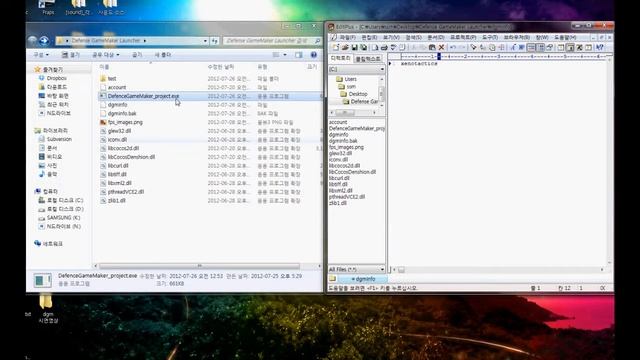Open 파일(F) menu in EditPlus
The width and height of the screenshot is (640, 360).
pos(347,38)
